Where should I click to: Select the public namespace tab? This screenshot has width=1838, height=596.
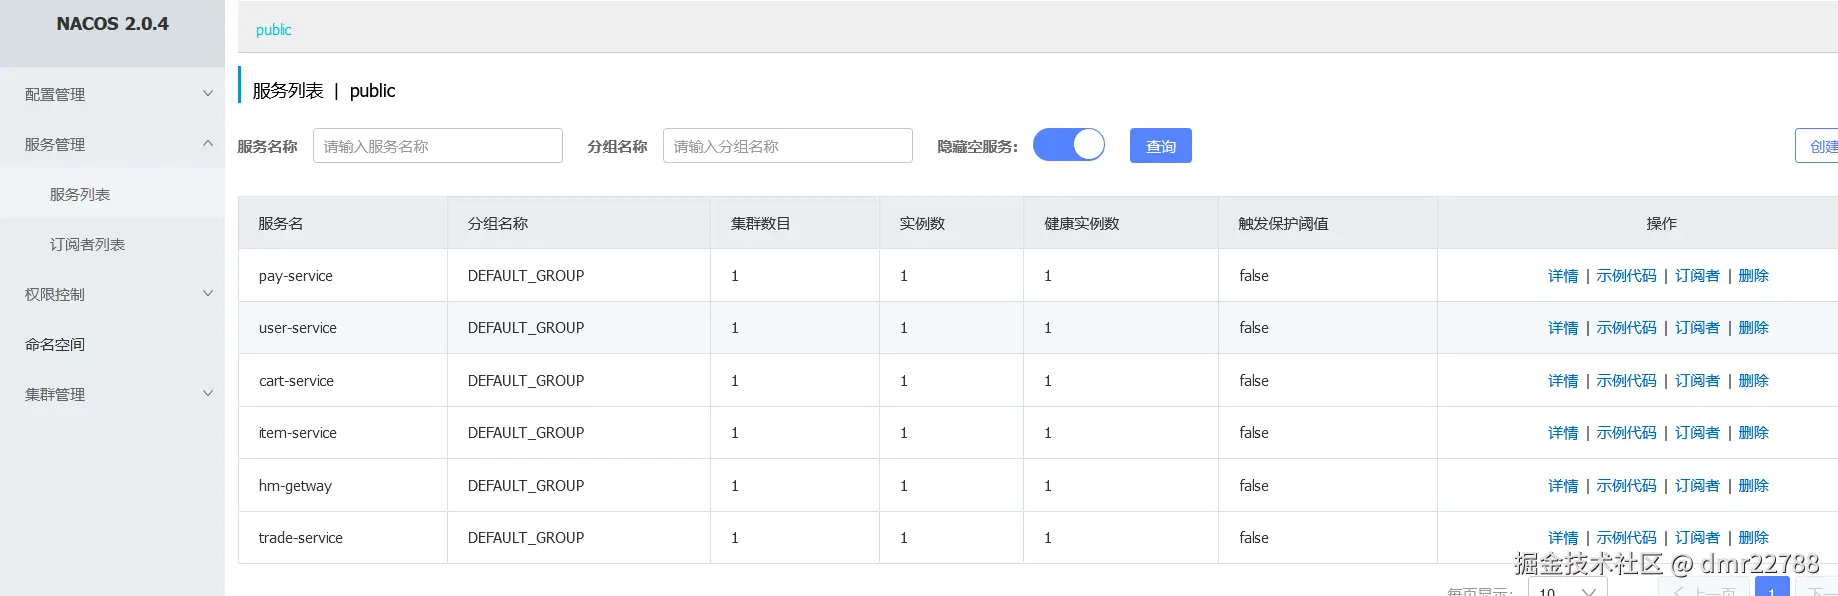coord(273,30)
